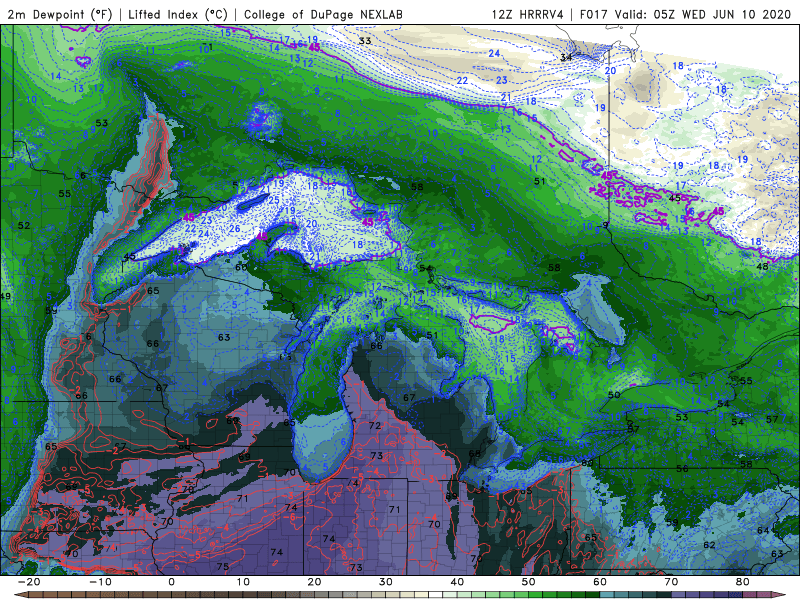Click the '-20' color bar label
Viewport: 800px width, 600px height.
click(29, 582)
